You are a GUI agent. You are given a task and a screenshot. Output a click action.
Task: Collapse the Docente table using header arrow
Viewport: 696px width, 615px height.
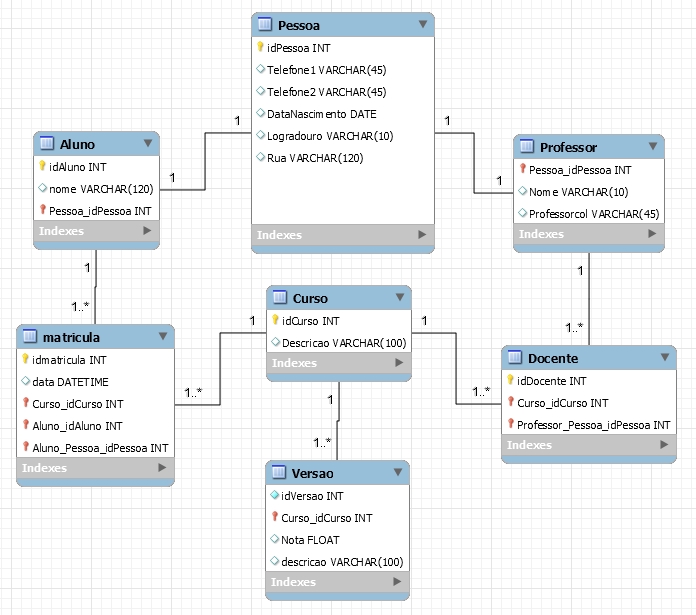[x=664, y=358]
